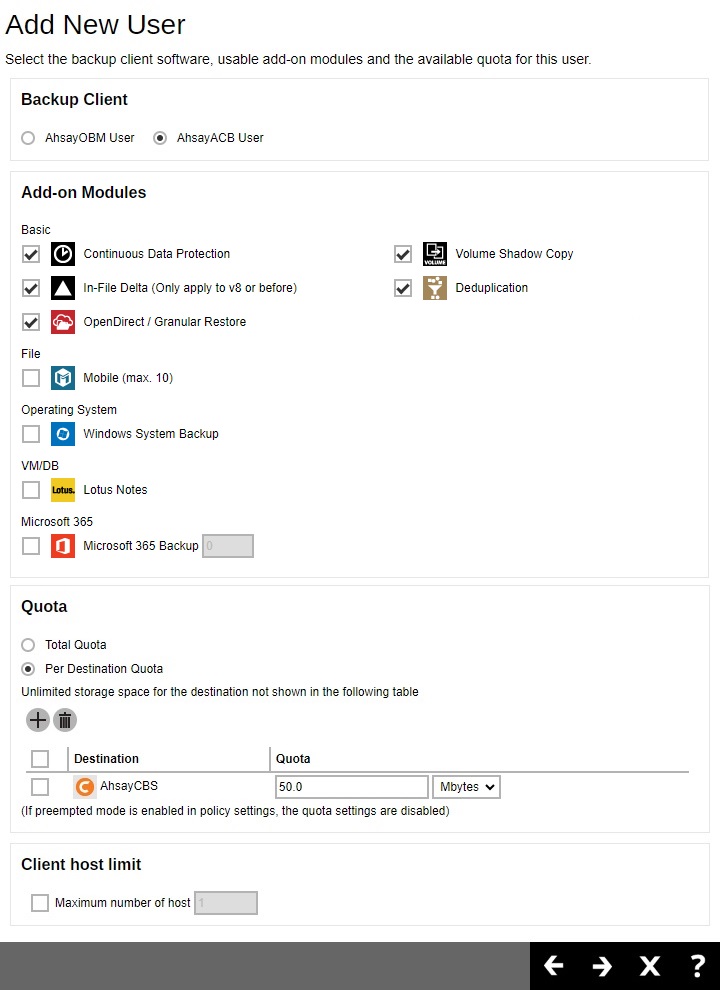The height and width of the screenshot is (990, 720).
Task: Disable the Volume Shadow Copy checkbox
Action: [403, 254]
